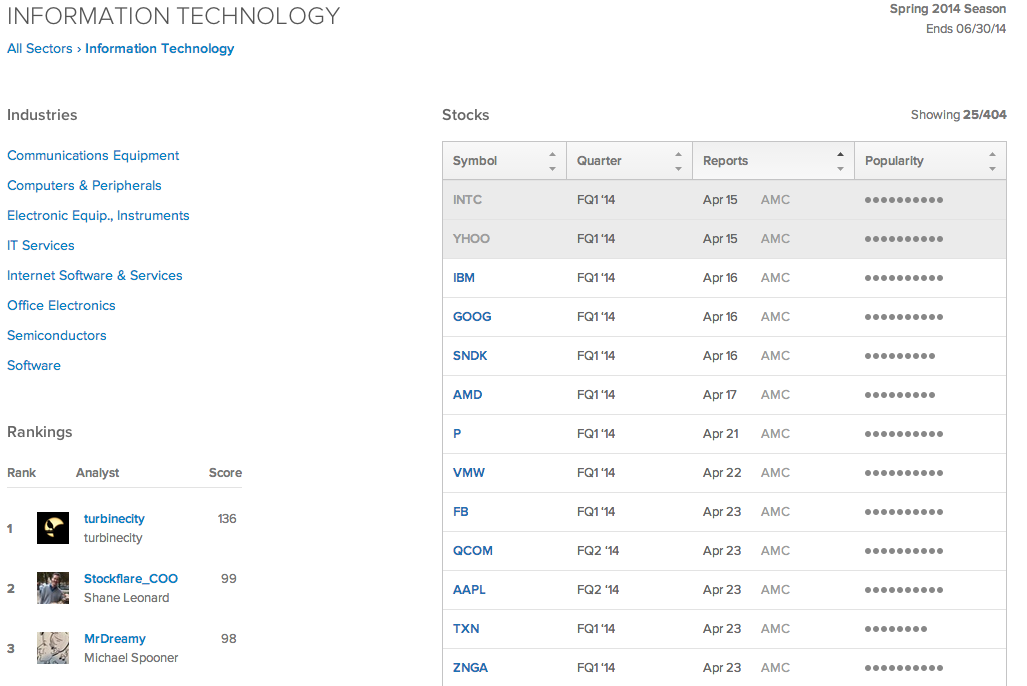Click the Michael Spooner name text

coord(131,658)
